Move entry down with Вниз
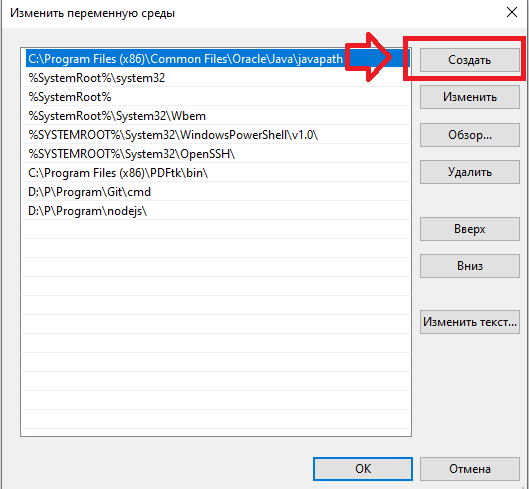 coord(470,266)
